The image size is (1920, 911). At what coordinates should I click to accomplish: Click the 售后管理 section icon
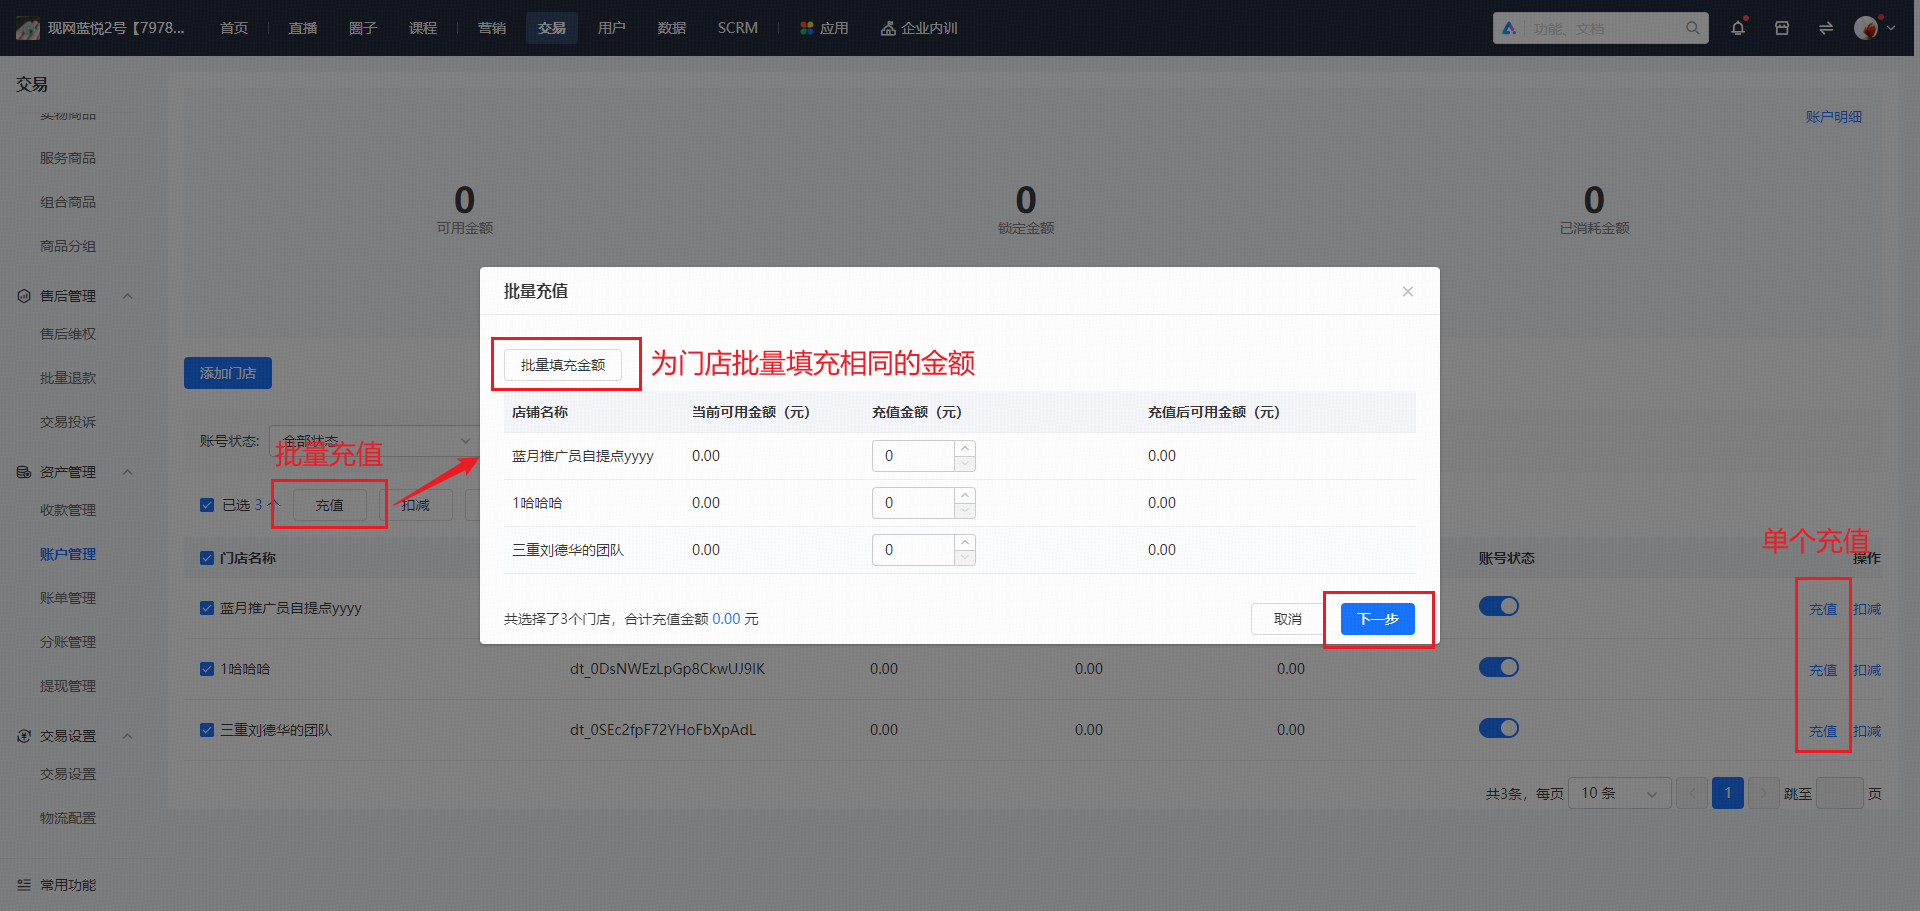[x=24, y=296]
